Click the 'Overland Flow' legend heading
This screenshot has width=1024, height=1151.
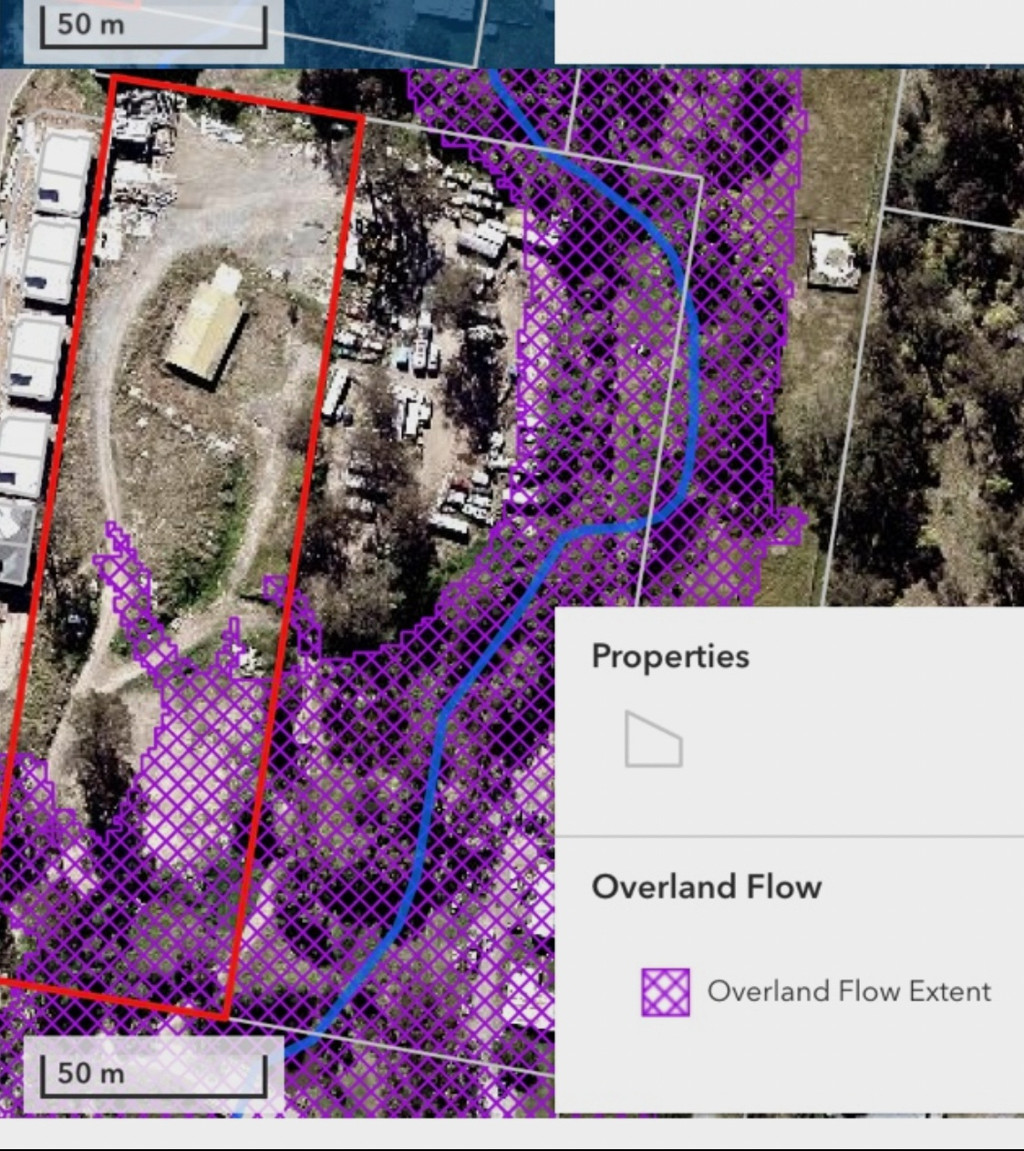tap(706, 887)
